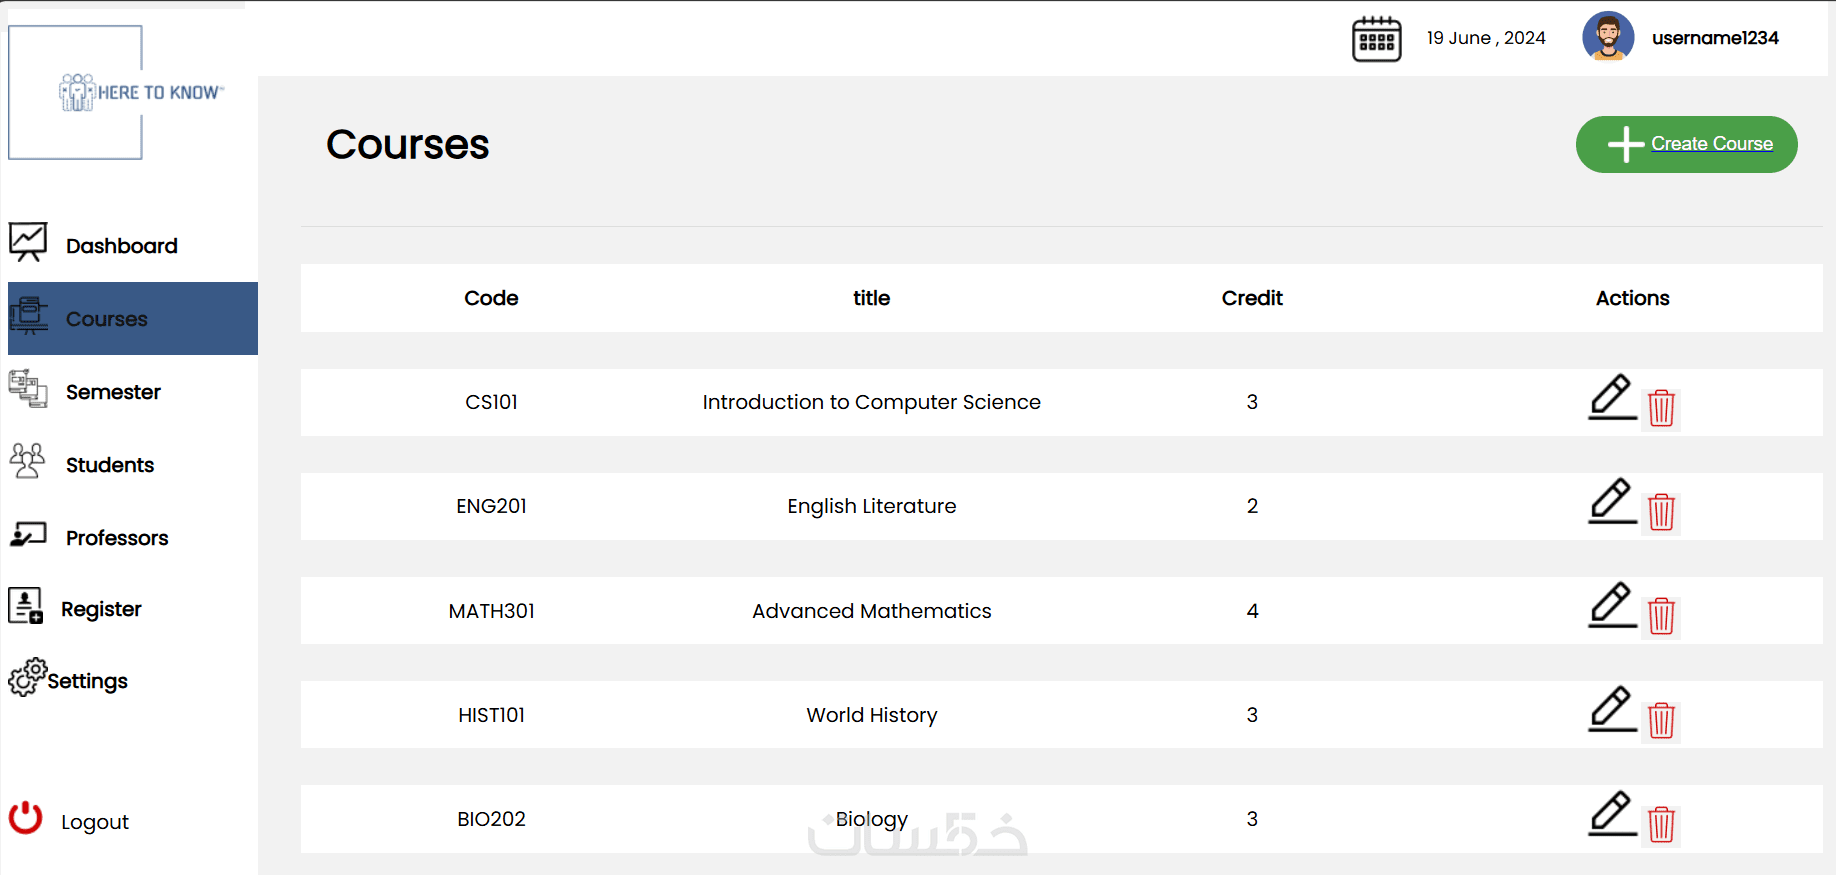
Task: Navigate to Professors page
Action: pos(116,538)
